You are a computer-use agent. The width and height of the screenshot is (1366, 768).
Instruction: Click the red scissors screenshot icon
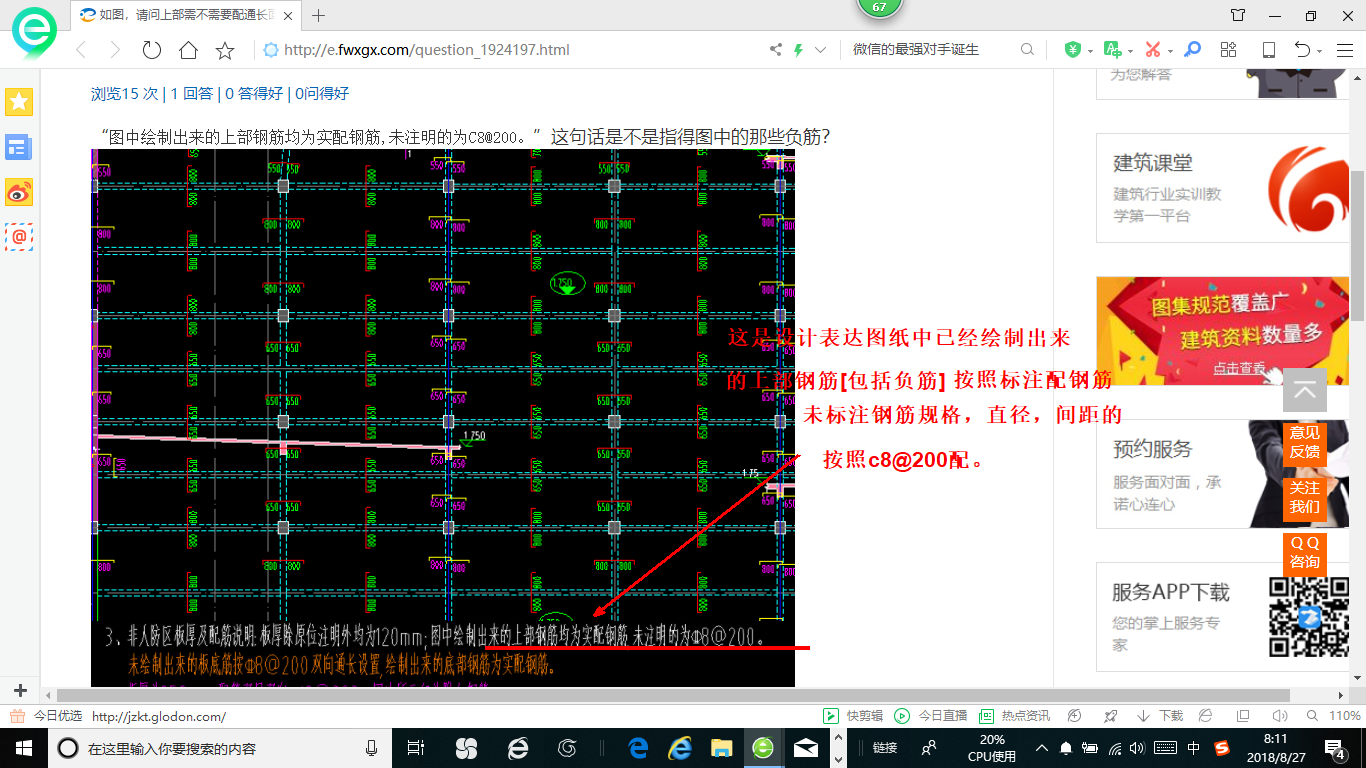[x=1153, y=50]
